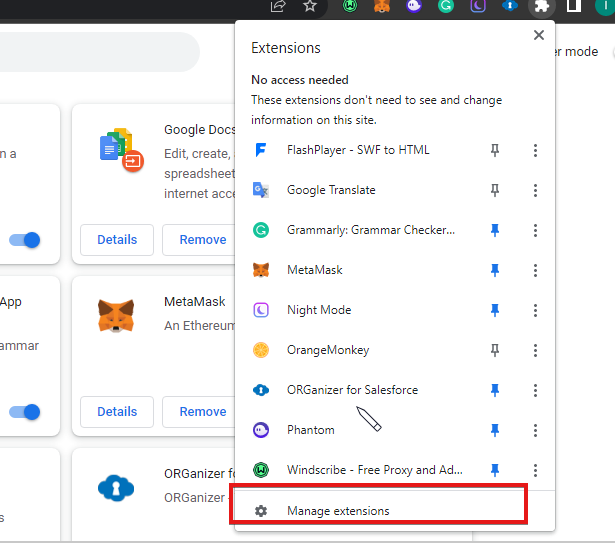Open more actions for MetaMask
This screenshot has width=615, height=543.
pyautogui.click(x=535, y=270)
